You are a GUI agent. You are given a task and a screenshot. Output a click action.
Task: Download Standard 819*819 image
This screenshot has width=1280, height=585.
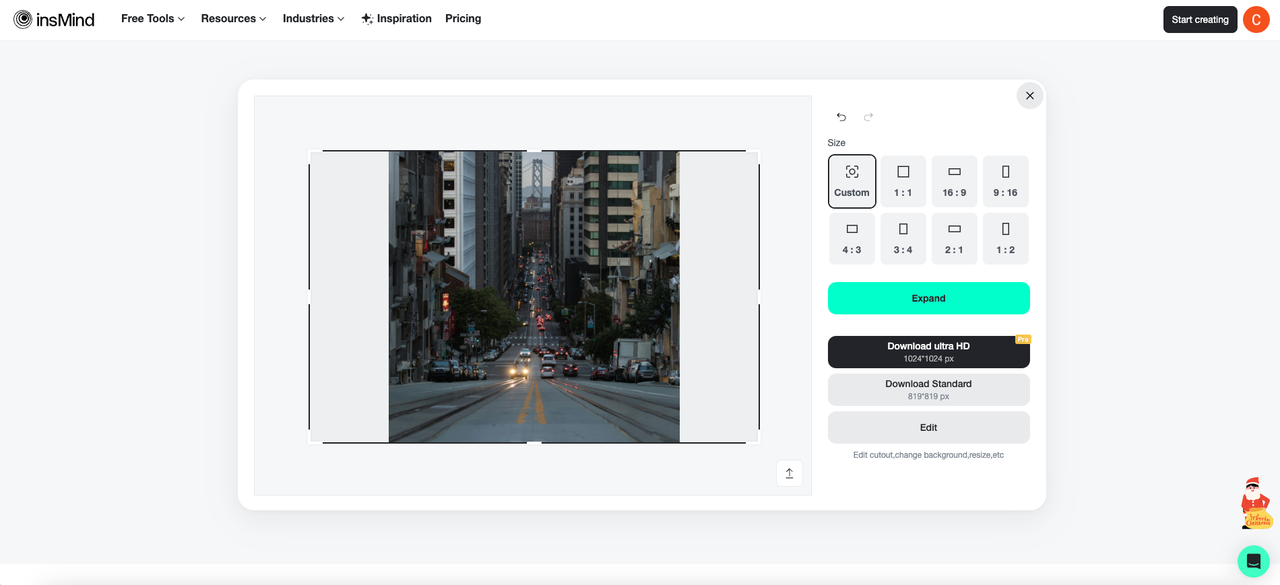click(928, 390)
